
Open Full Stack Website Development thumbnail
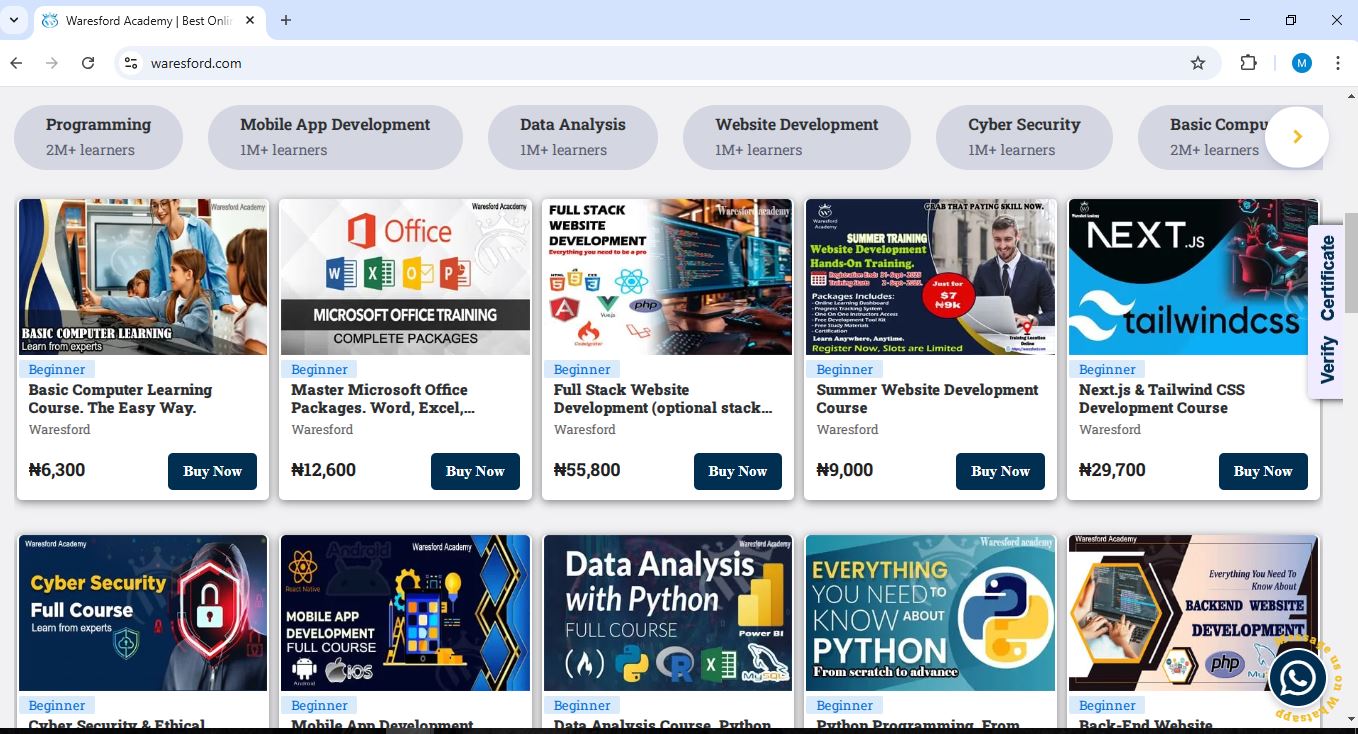pyautogui.click(x=668, y=277)
